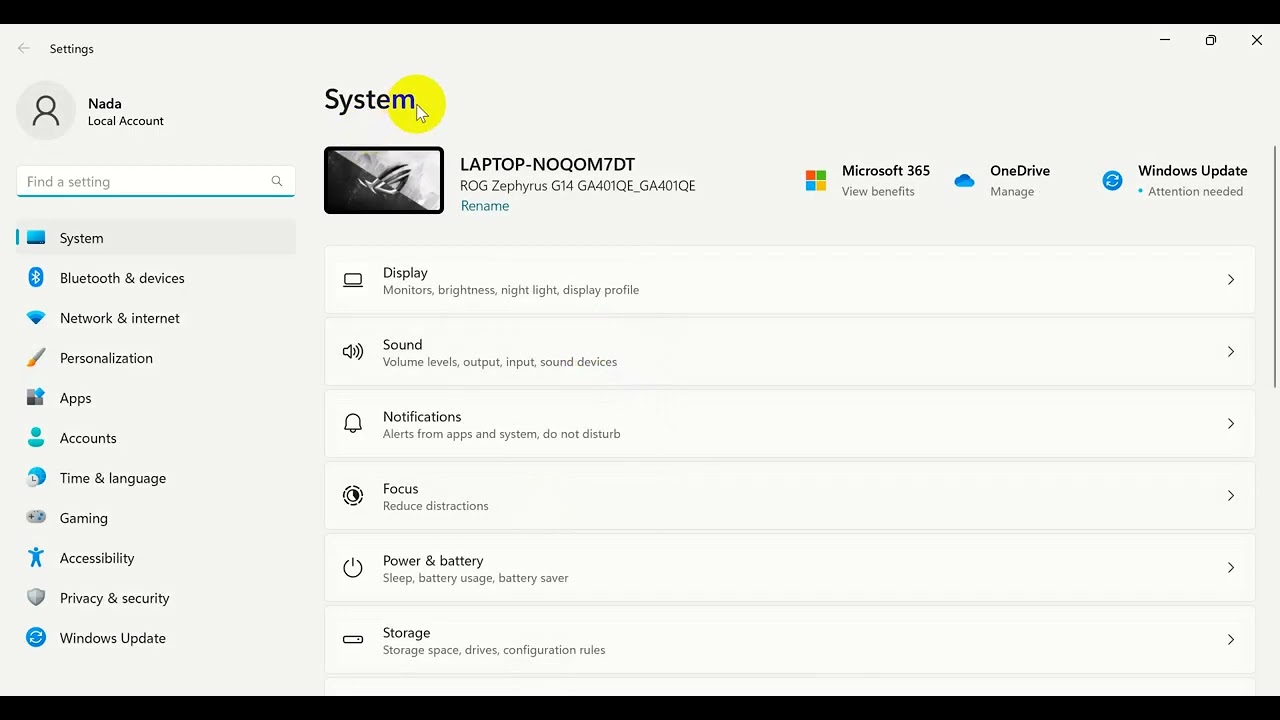Click the Sound speaker icon
Viewport: 1280px width, 720px height.
pos(353,352)
